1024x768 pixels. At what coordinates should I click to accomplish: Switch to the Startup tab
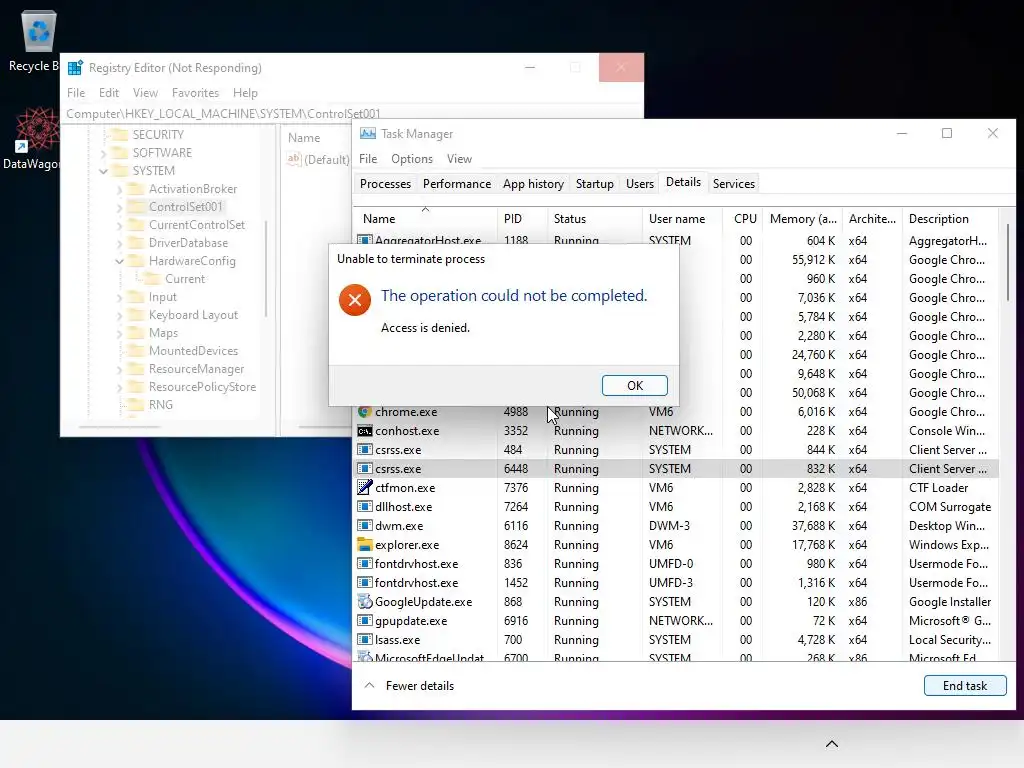click(x=594, y=184)
